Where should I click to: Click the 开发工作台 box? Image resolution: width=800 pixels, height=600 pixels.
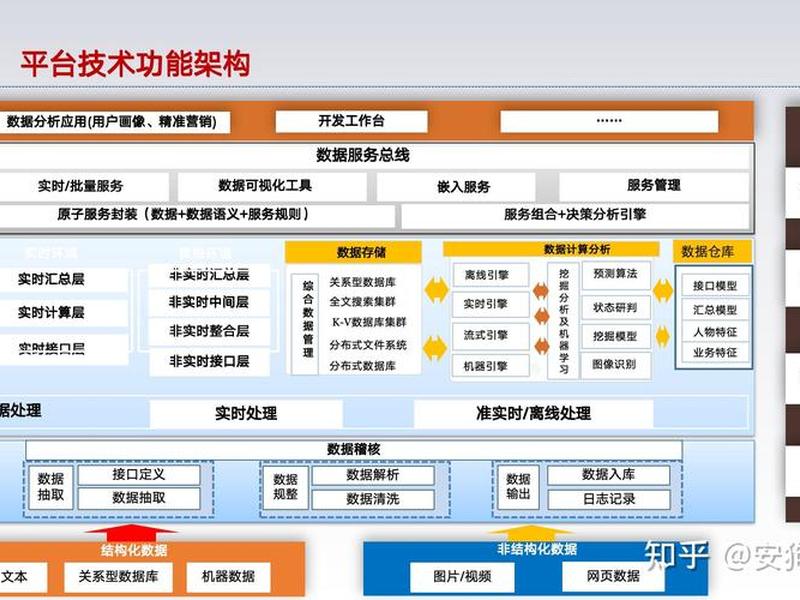(x=351, y=121)
